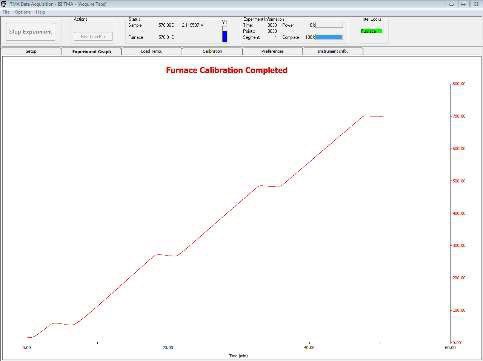Click the green status indicator label
This screenshot has height=361, width=483.
tap(371, 31)
